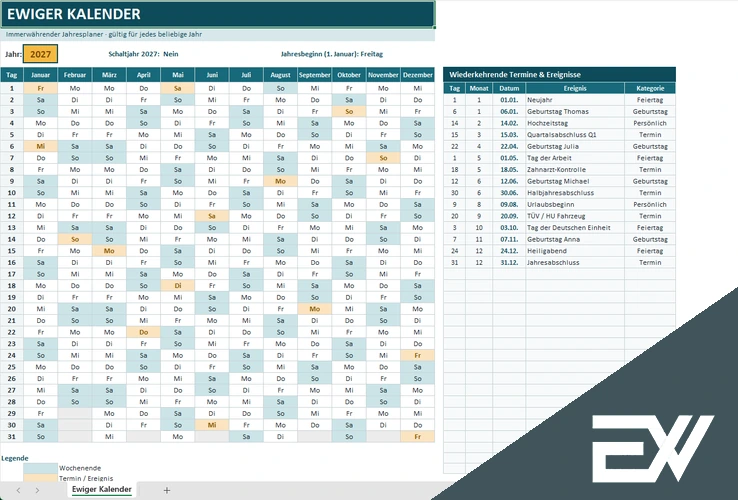Select the Halbjahresabschluss event cell
Screen dimensions: 738x500
point(575,193)
